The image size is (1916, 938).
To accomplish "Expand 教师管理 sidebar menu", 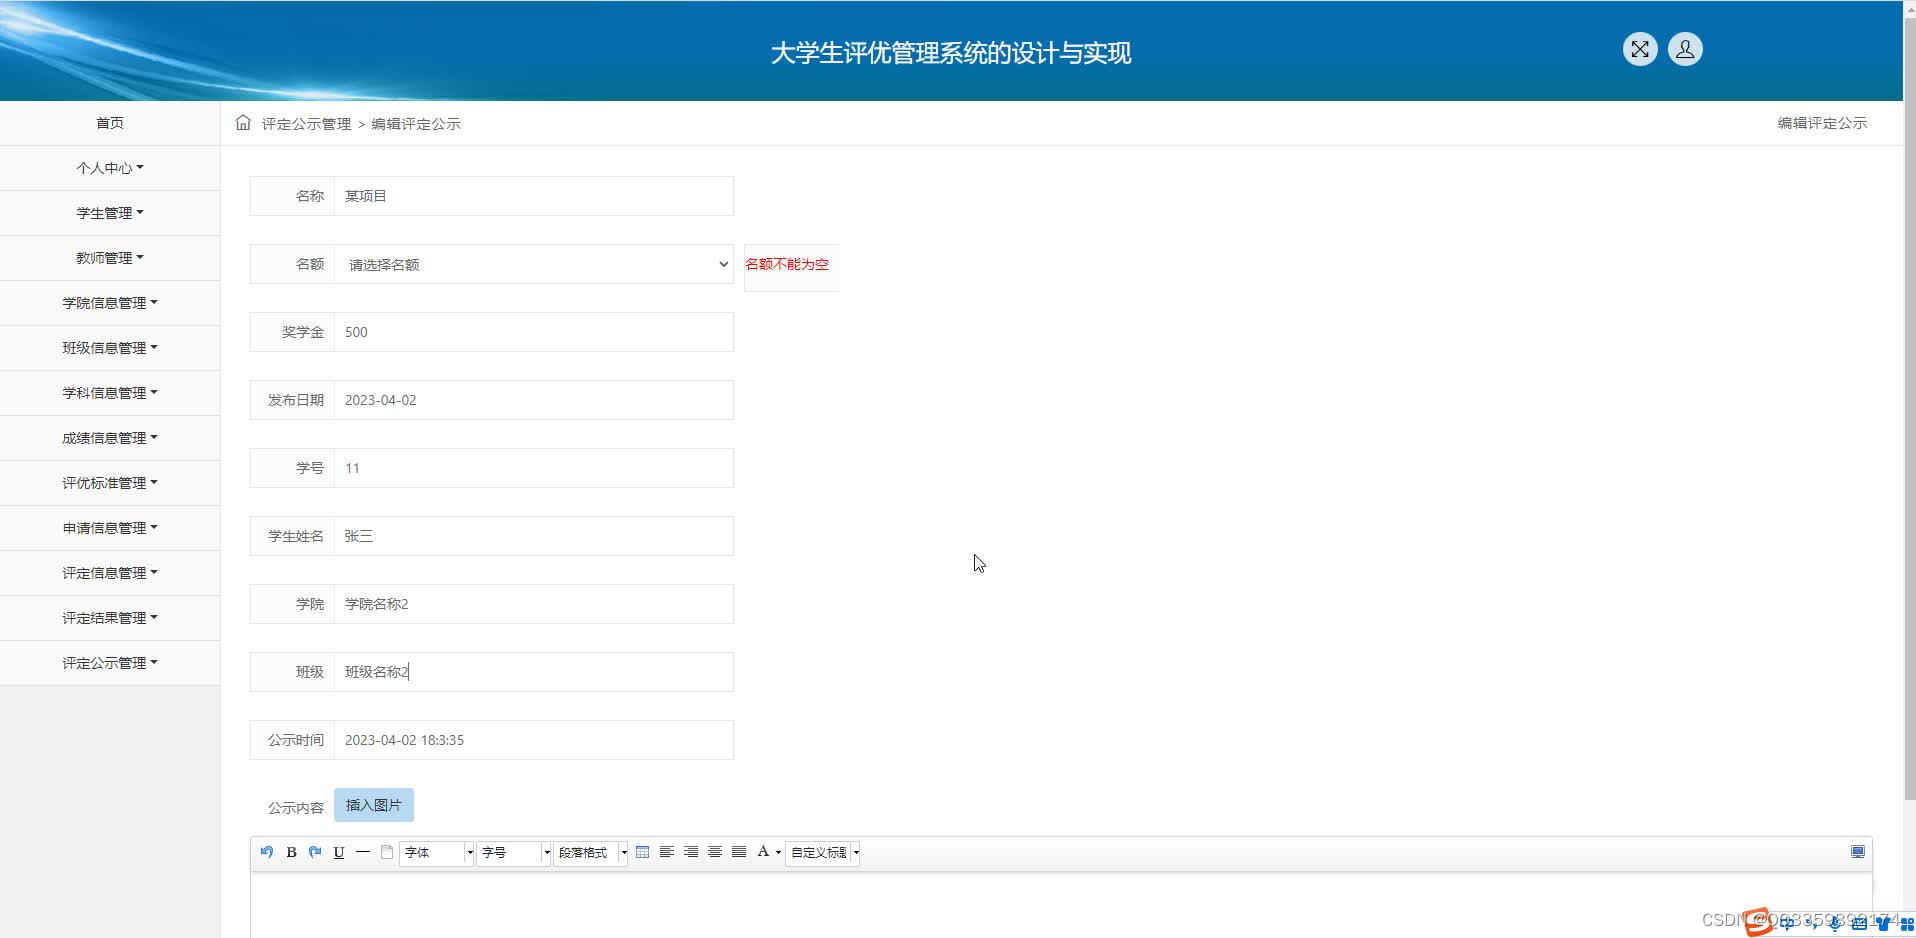I will [x=110, y=258].
